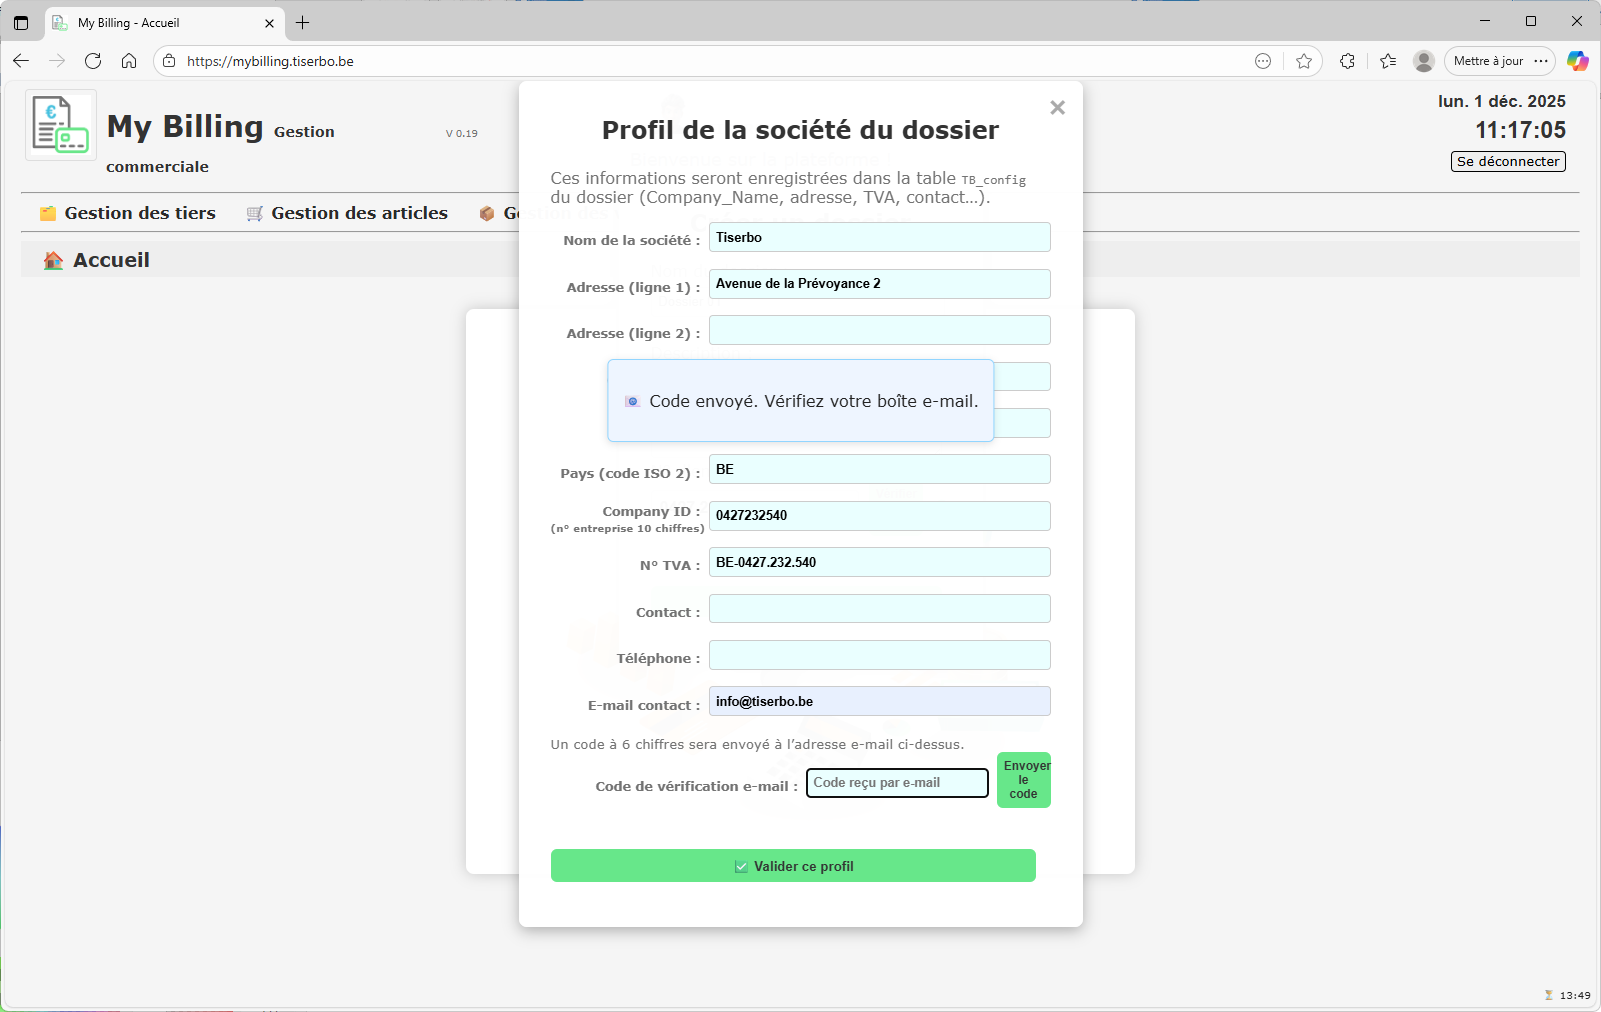Viewport: 1601px width, 1012px height.
Task: Refresh the page with the reload icon
Action: point(93,61)
